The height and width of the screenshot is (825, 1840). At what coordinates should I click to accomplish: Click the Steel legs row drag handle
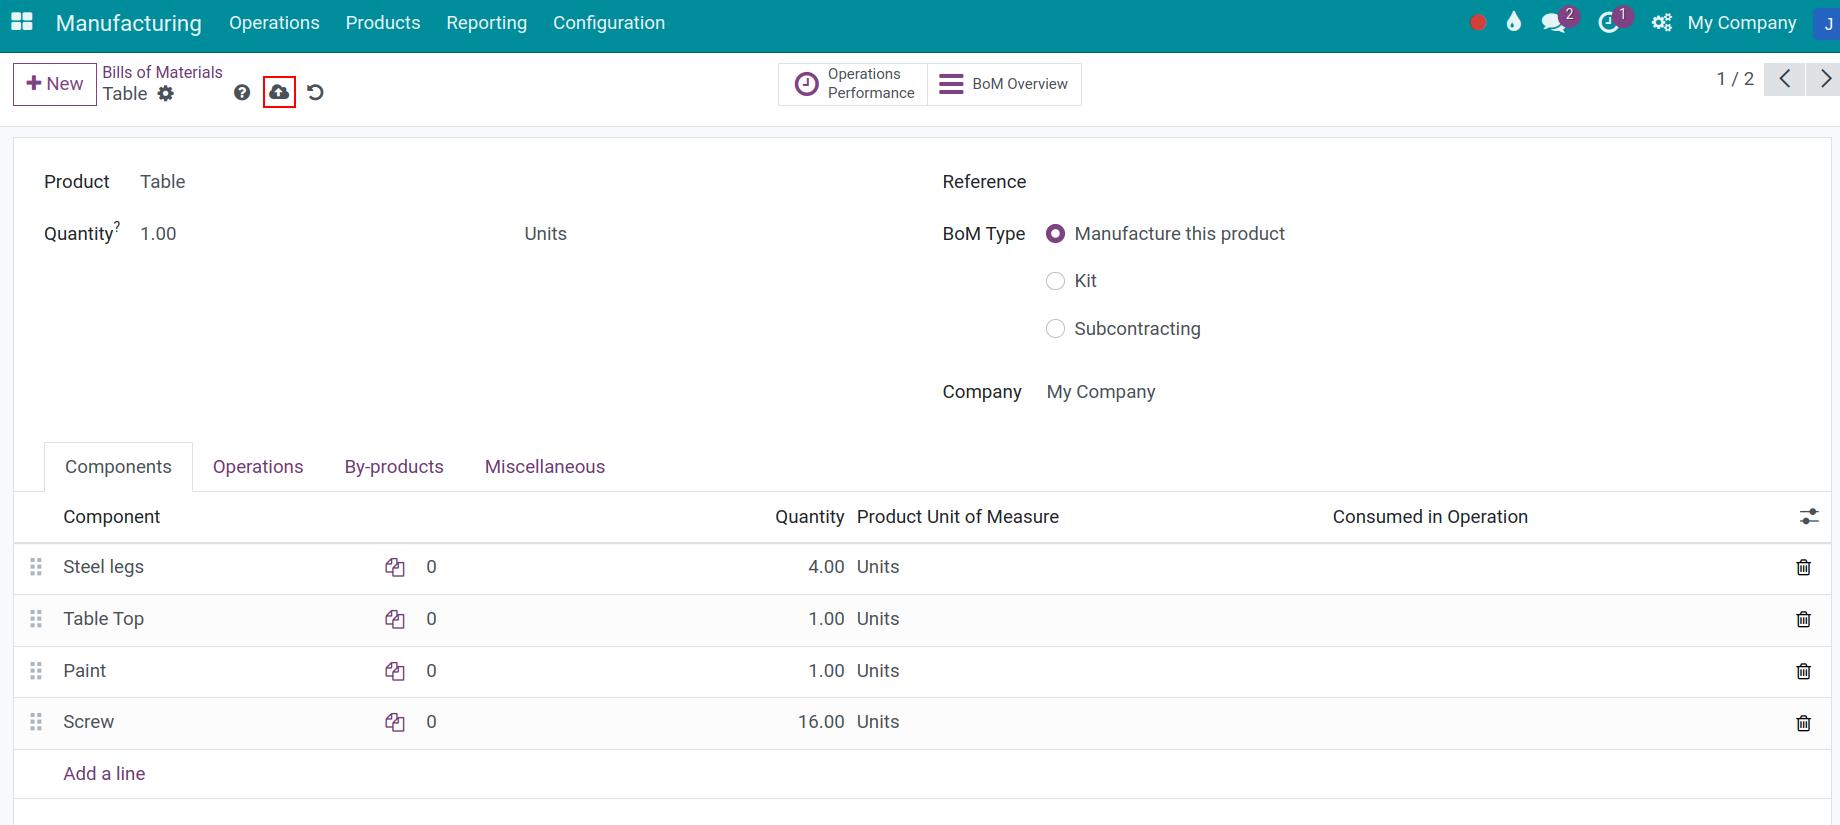(x=36, y=567)
